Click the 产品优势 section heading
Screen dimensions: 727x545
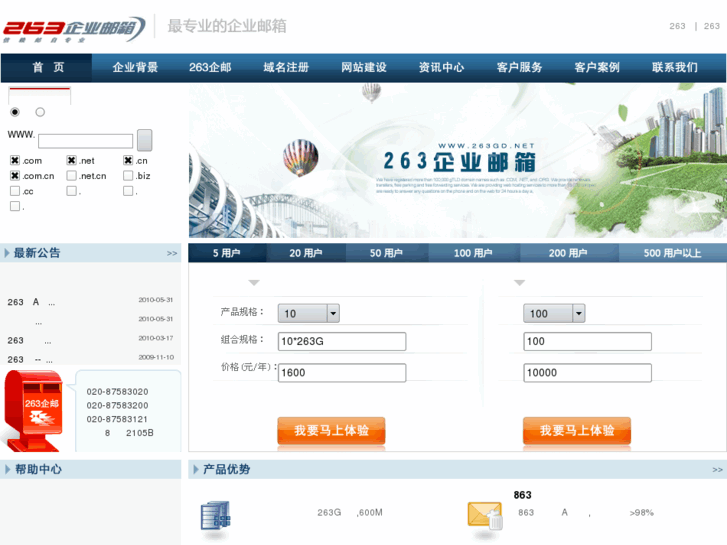tap(226, 469)
